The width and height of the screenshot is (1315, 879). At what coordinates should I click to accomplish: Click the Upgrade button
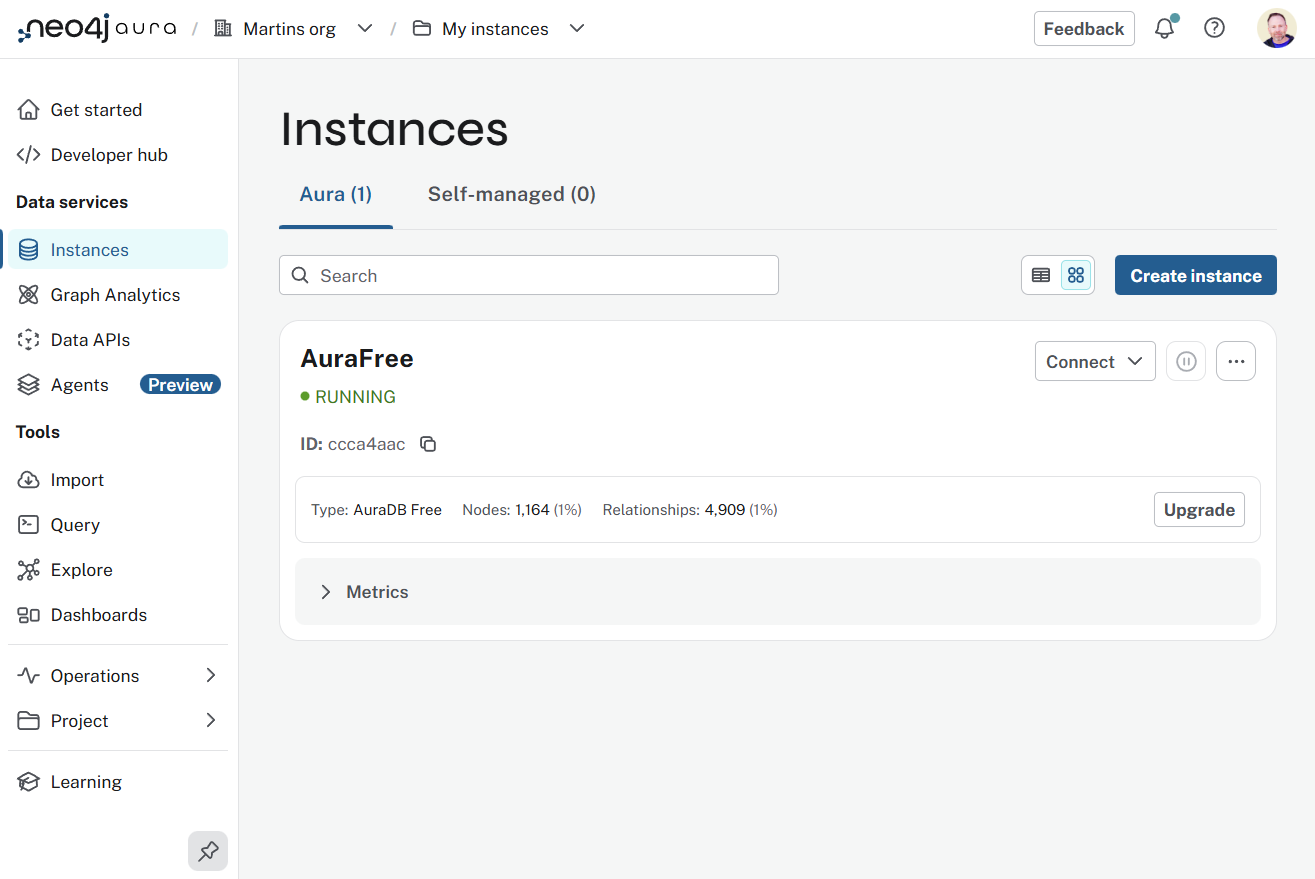1199,510
